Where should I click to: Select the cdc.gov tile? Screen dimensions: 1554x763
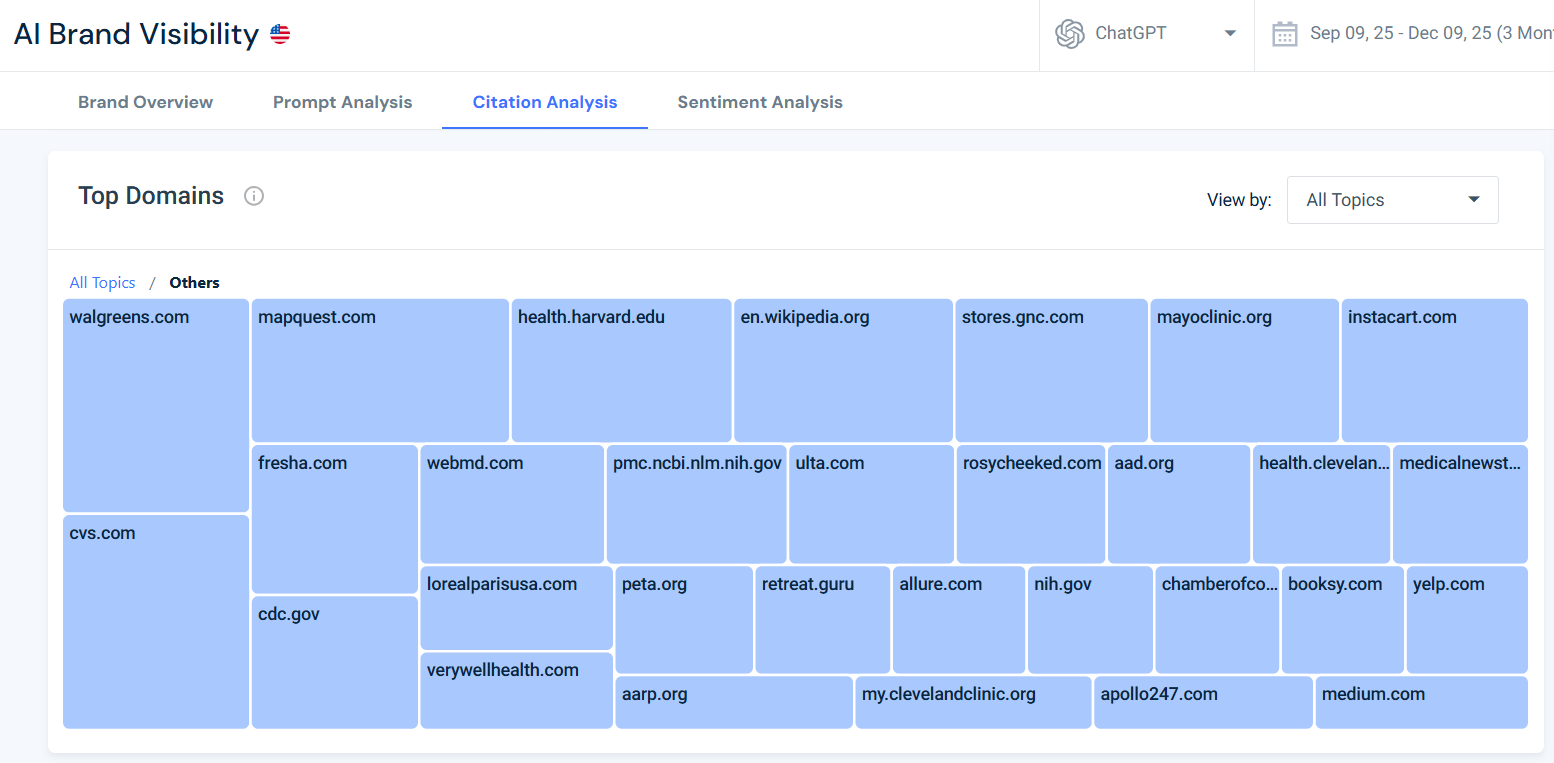point(334,660)
